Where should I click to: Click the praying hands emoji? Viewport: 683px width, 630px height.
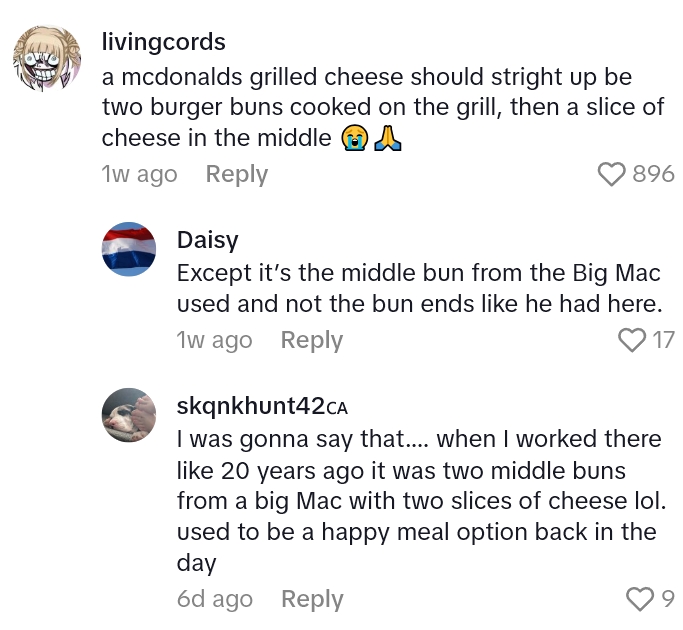(387, 138)
